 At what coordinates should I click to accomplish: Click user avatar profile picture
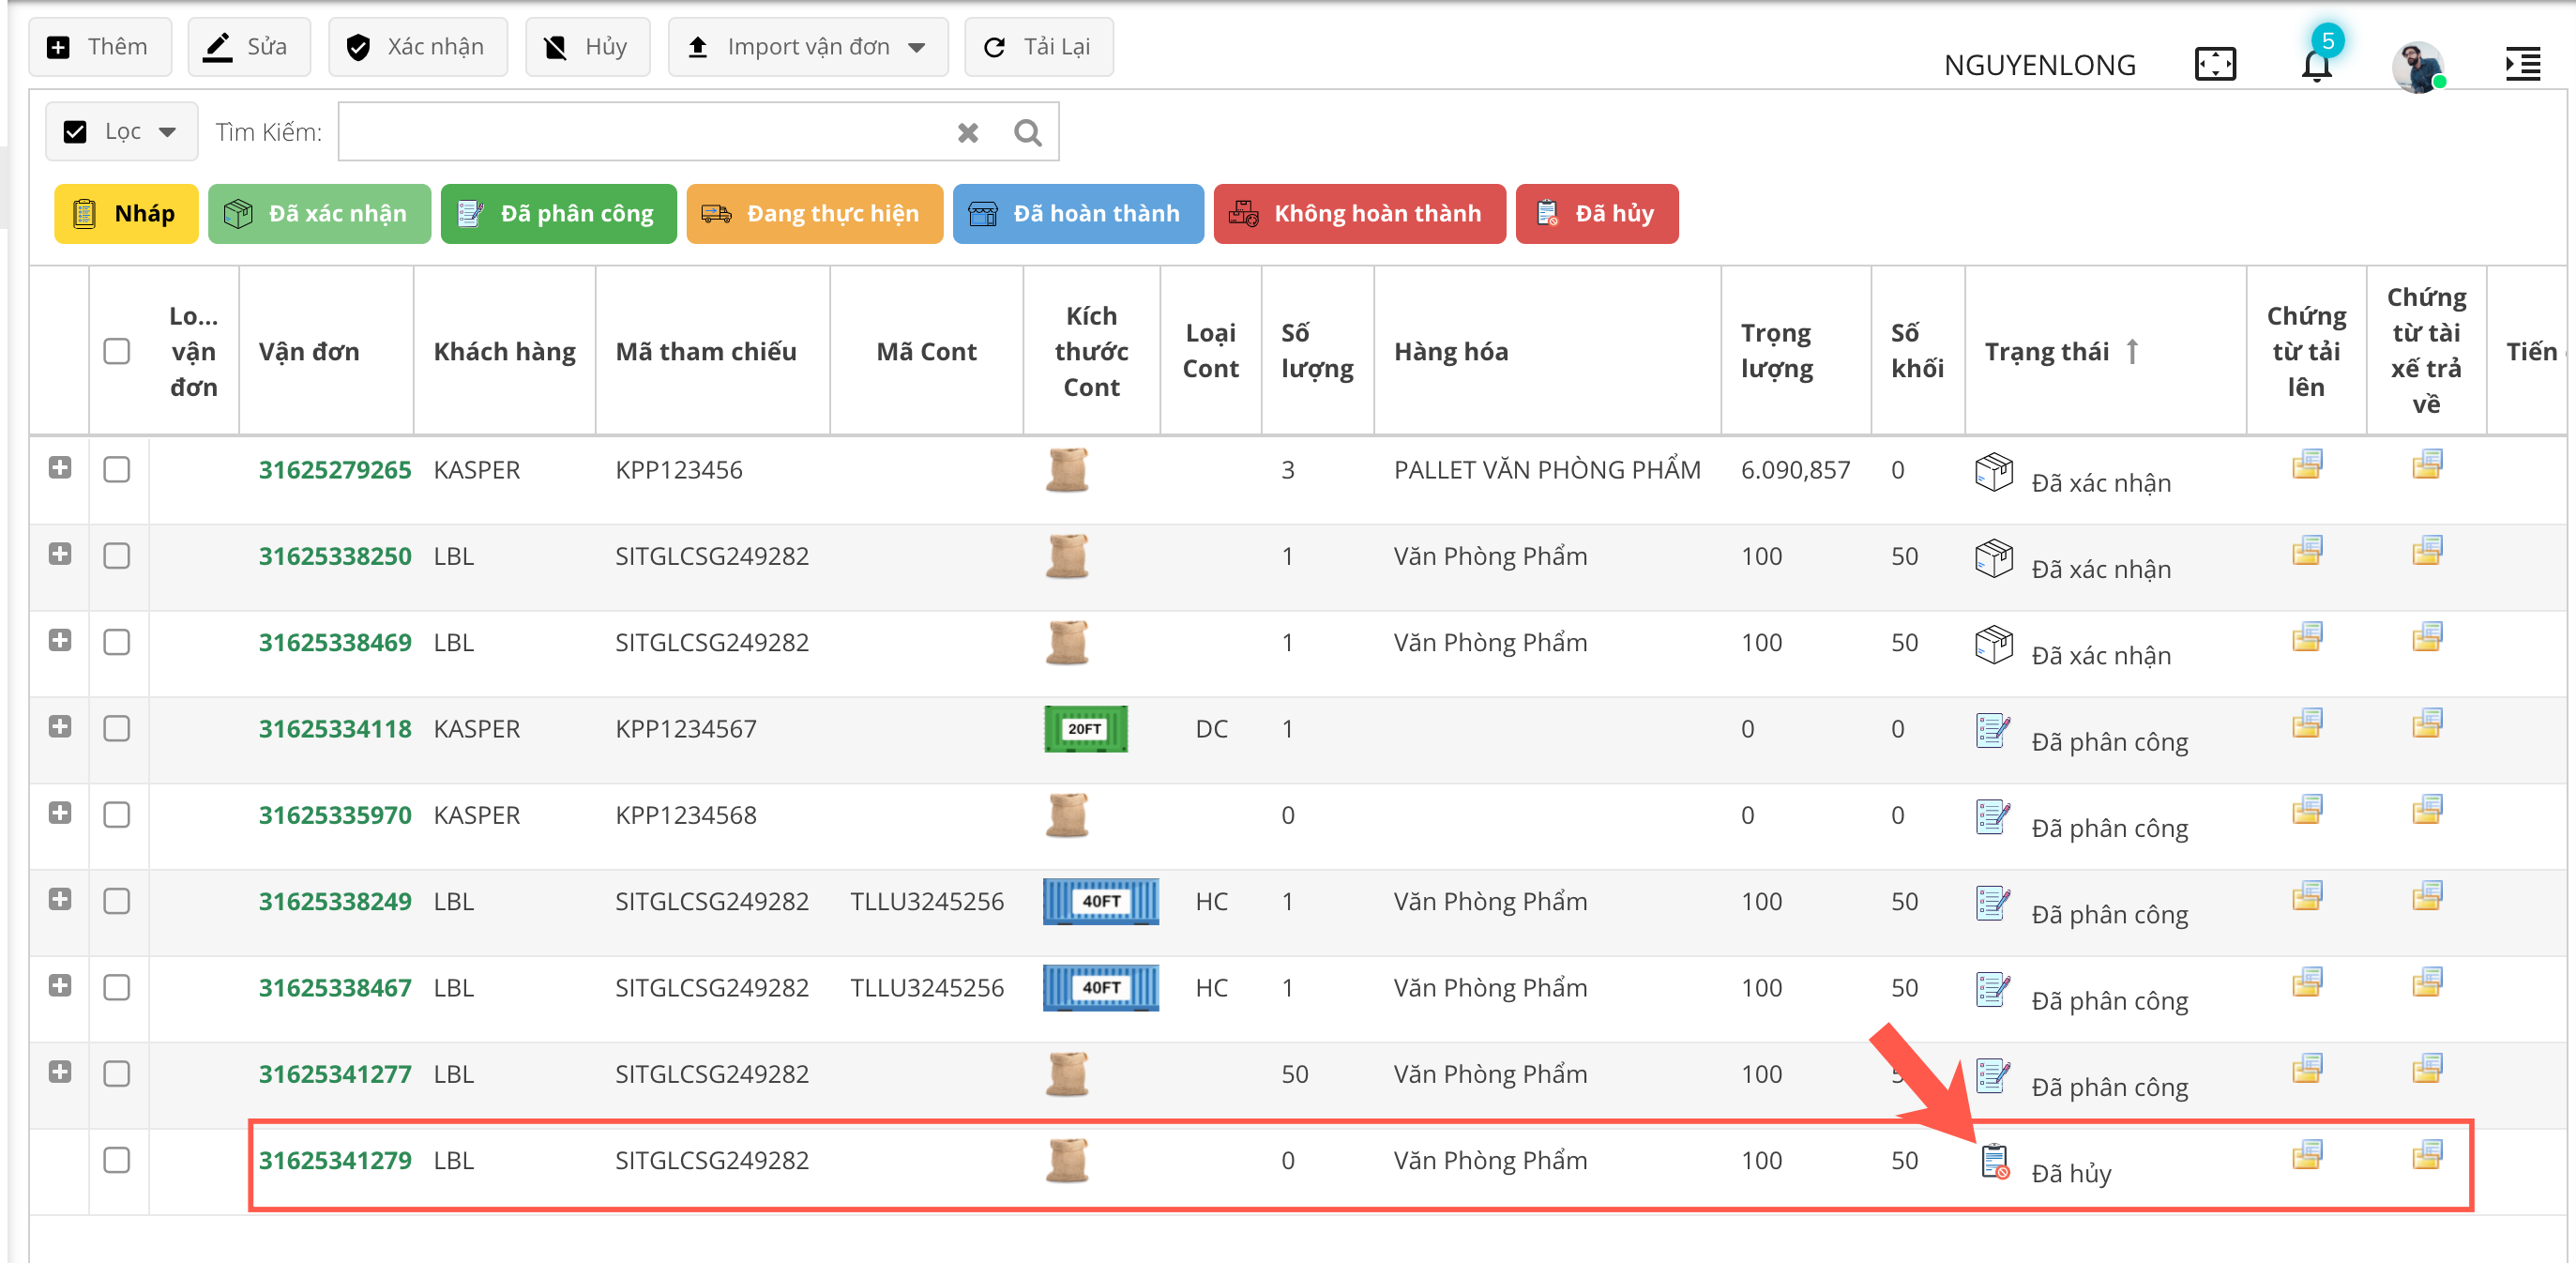point(2418,67)
